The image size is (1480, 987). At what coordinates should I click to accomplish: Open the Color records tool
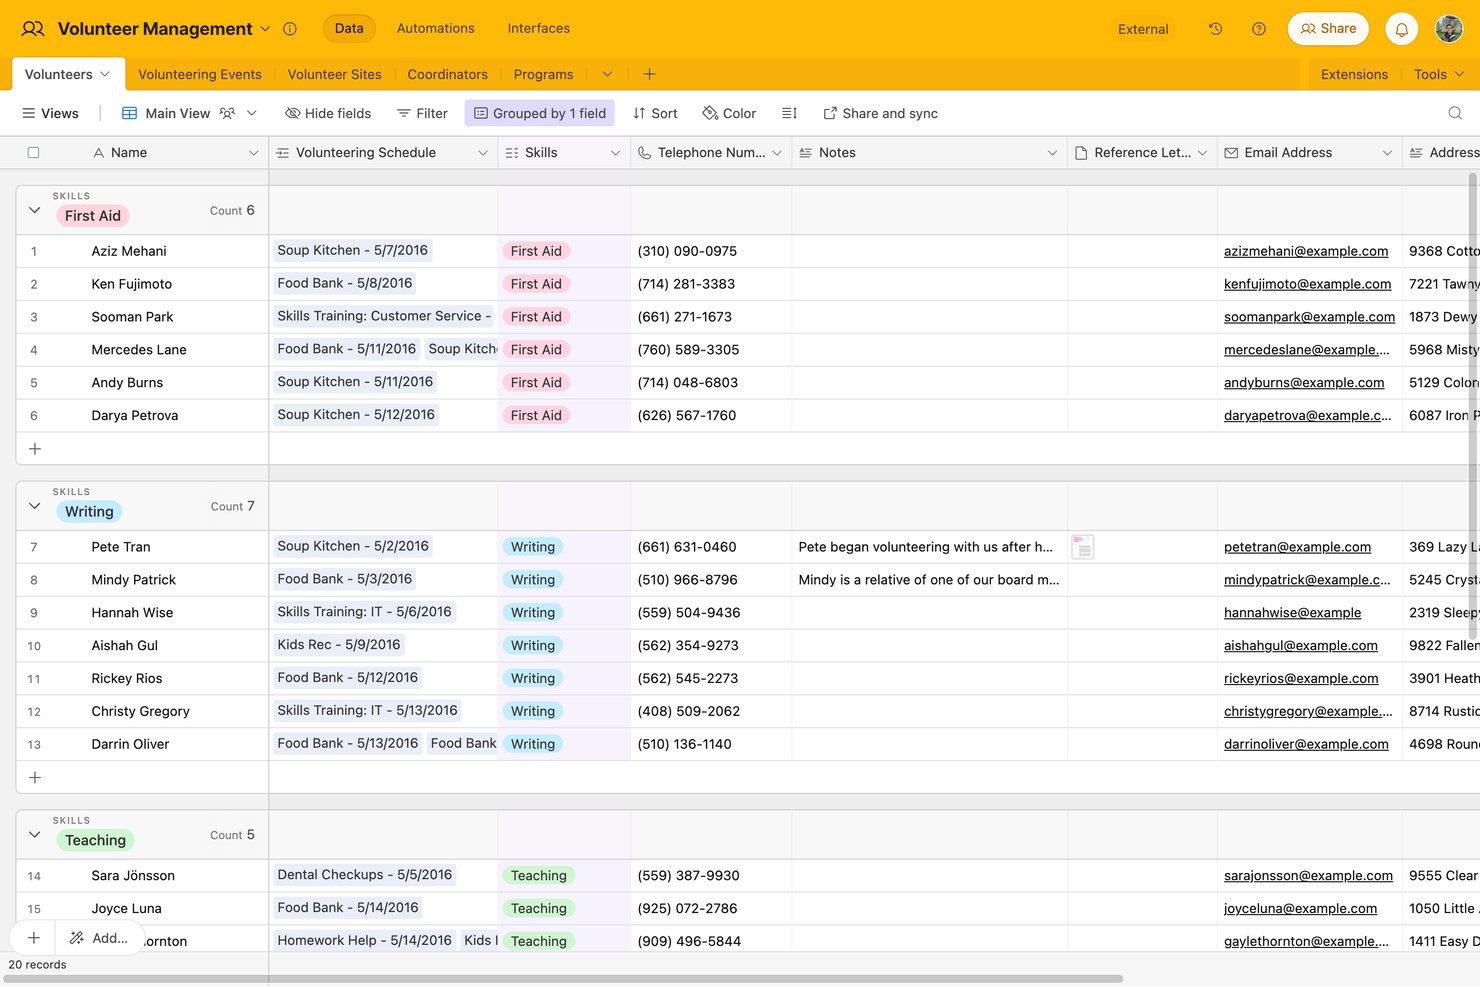[x=729, y=113]
